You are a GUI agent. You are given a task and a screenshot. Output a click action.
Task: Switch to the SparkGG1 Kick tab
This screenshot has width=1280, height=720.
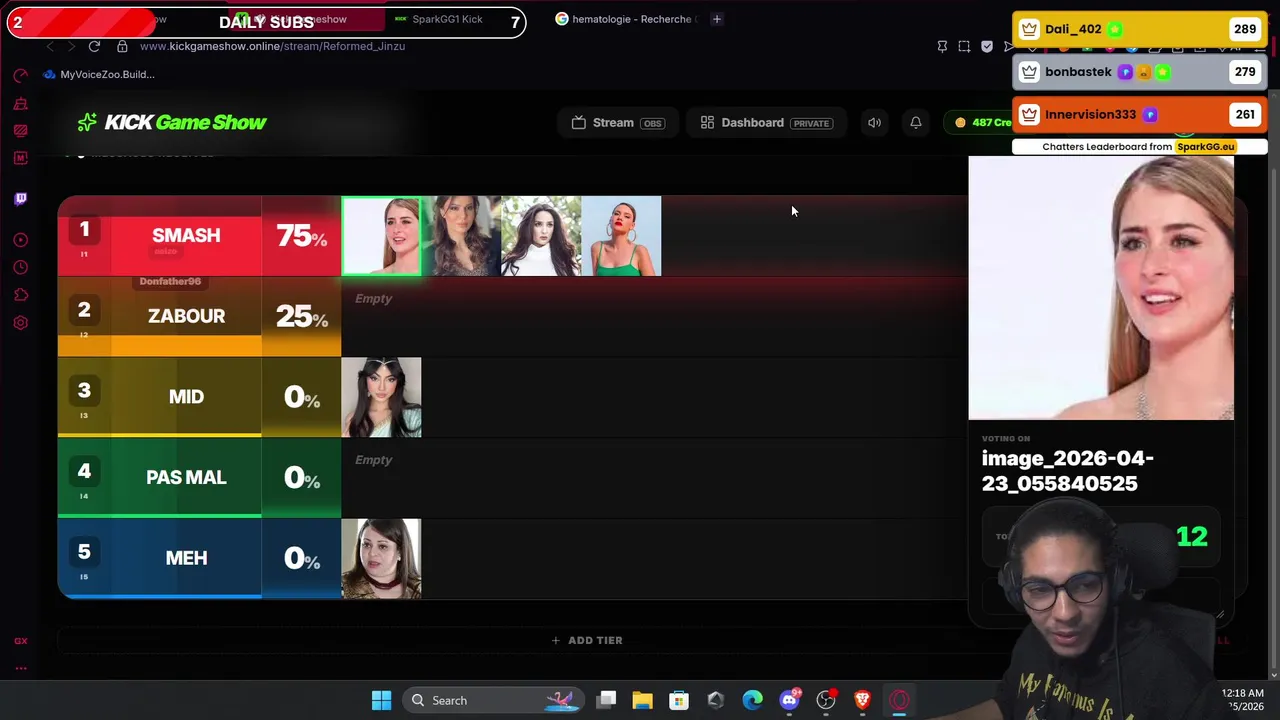point(438,19)
